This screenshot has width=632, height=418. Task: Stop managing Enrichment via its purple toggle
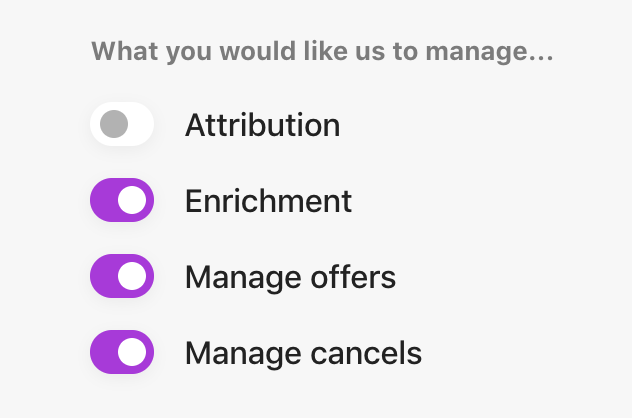(x=121, y=201)
